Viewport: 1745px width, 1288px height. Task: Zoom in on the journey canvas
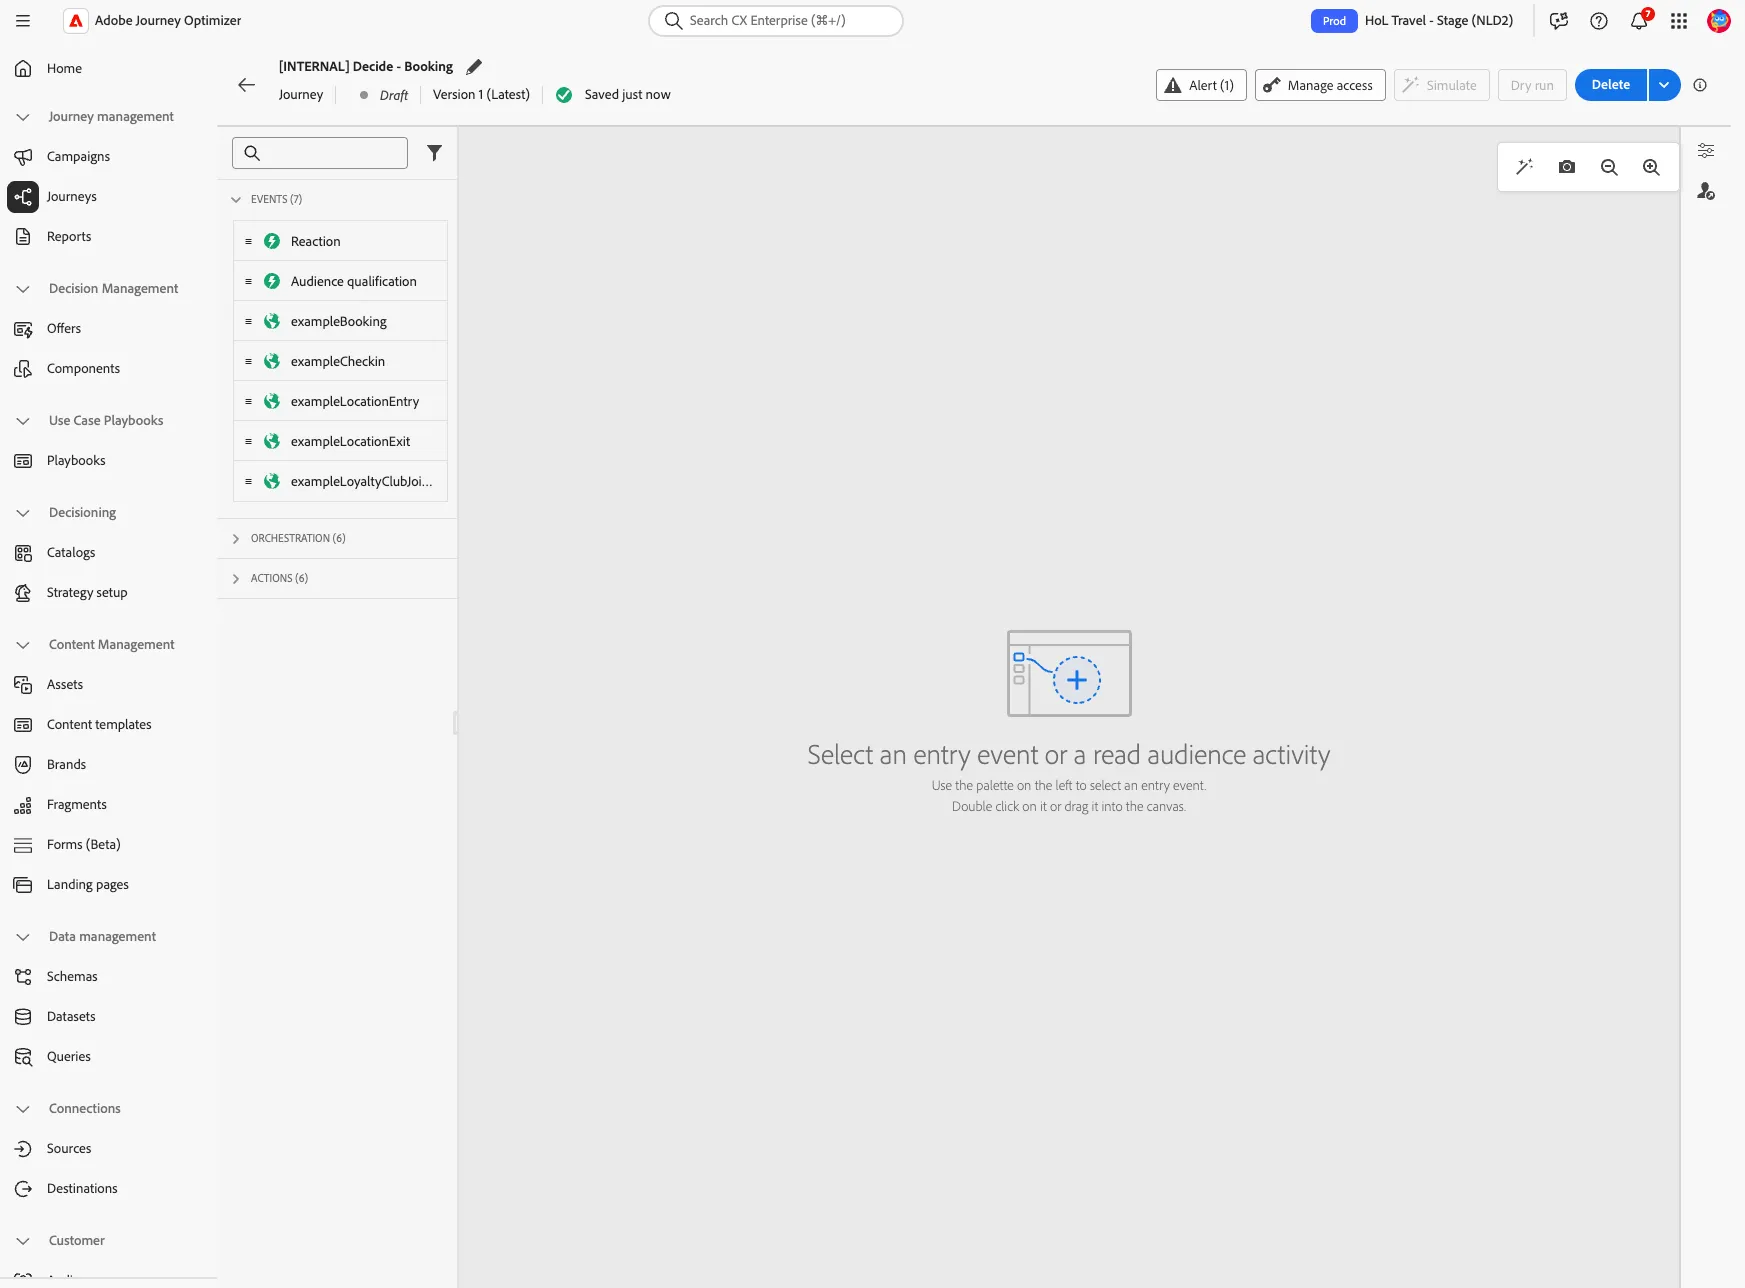(1651, 167)
